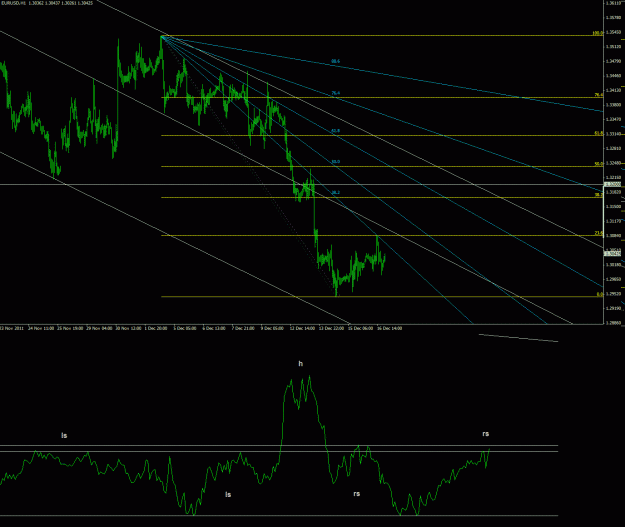The width and height of the screenshot is (625, 527).
Task: Click the lower 'ls' label near indicator trough
Action: tap(228, 494)
